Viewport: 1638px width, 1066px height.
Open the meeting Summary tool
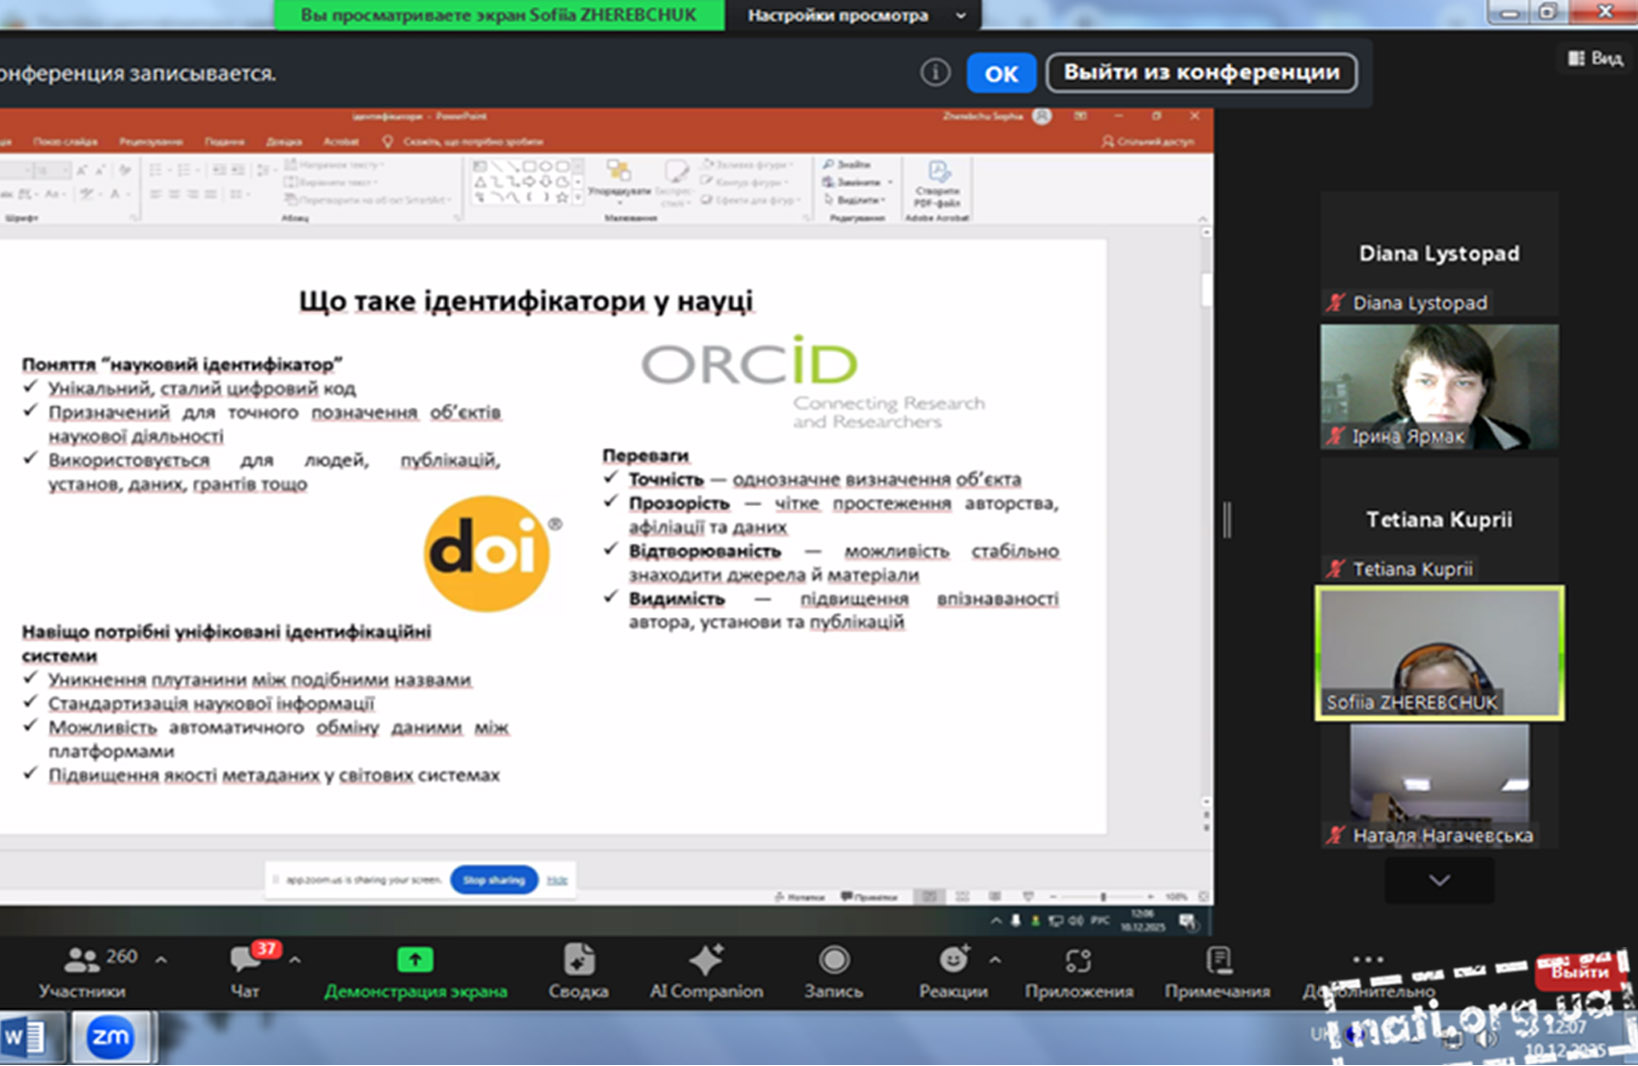[x=578, y=960]
